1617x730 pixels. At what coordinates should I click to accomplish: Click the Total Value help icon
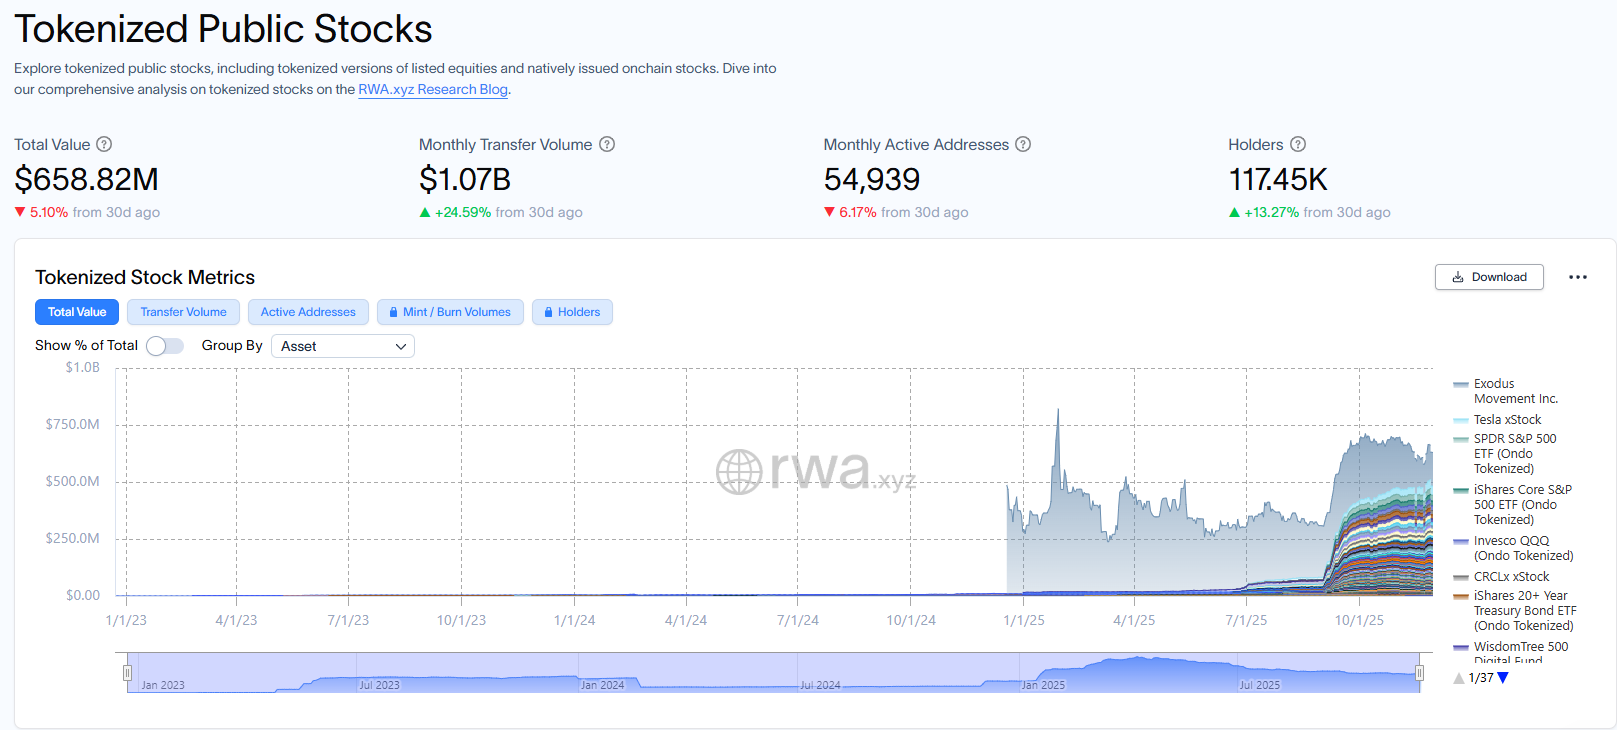pyautogui.click(x=104, y=144)
